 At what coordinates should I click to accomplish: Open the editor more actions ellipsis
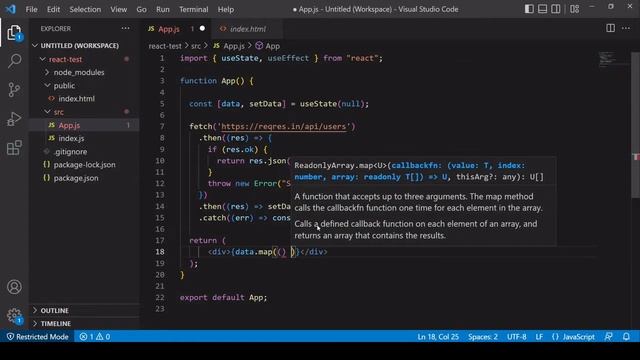626,28
